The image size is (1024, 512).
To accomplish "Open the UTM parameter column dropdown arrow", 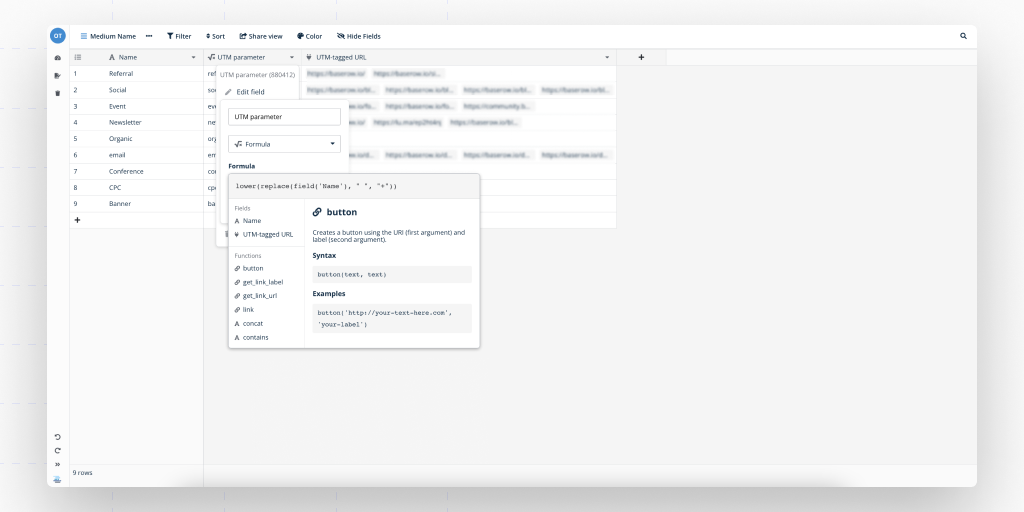I will (292, 57).
